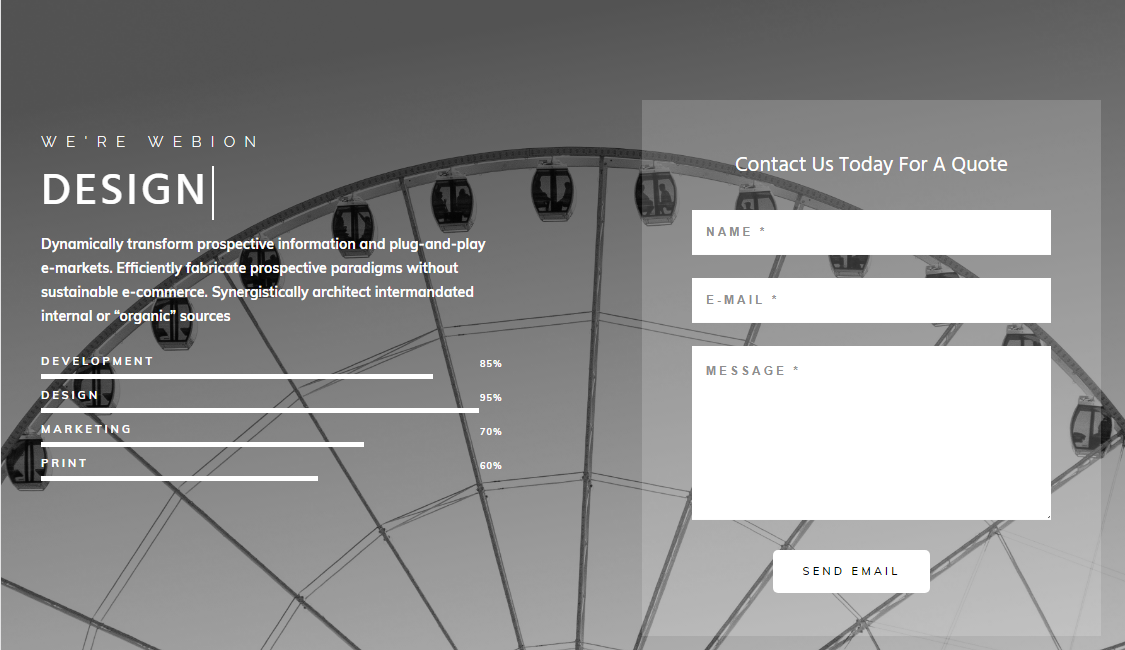Image resolution: width=1125 pixels, height=650 pixels.
Task: Click the PRINT skill label
Action: click(64, 463)
